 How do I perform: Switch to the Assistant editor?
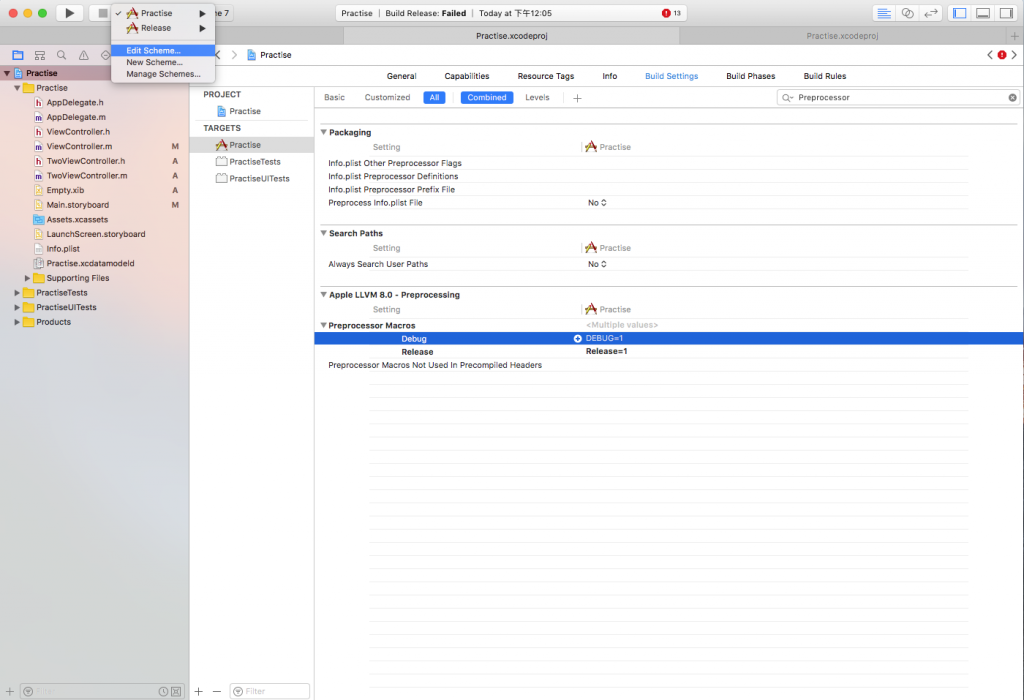907,13
